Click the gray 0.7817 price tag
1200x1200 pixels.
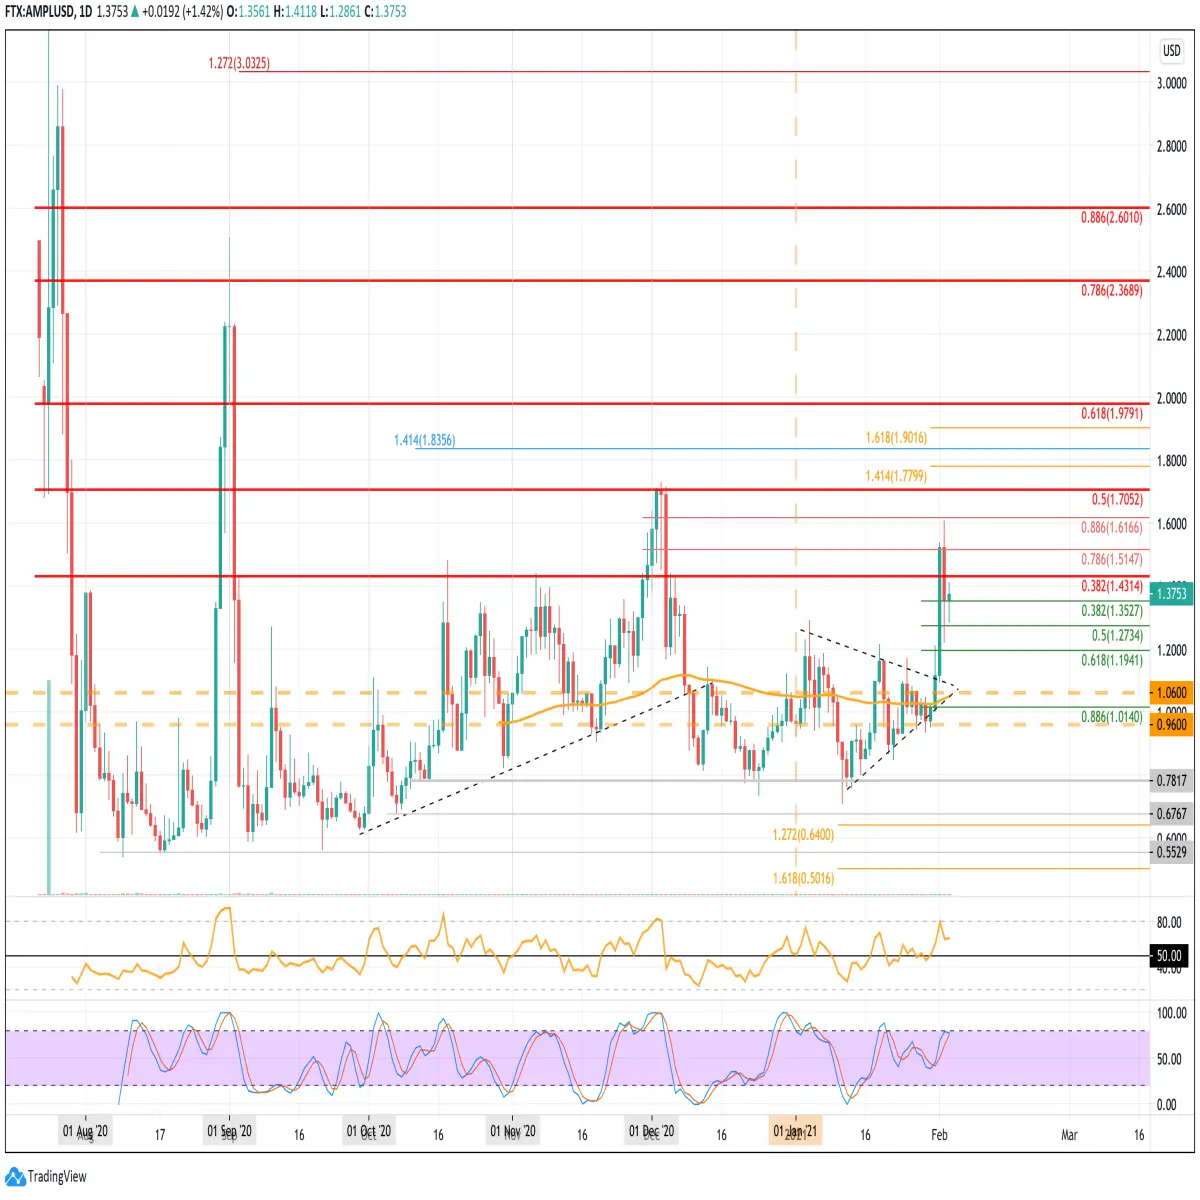pos(1171,780)
